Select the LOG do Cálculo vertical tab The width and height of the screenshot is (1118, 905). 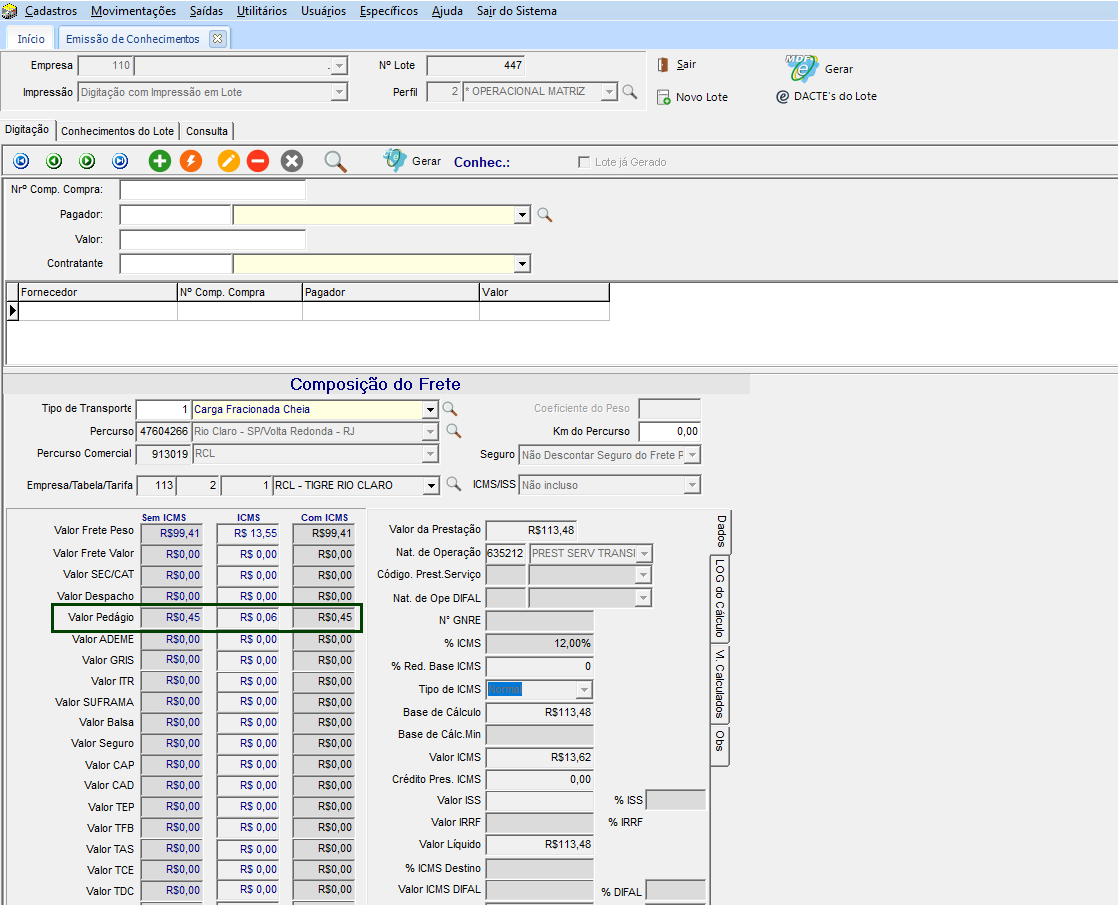720,598
